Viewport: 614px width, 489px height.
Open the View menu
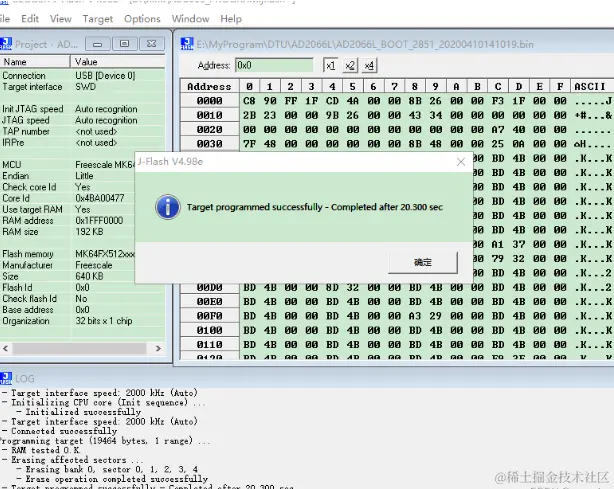(x=61, y=19)
